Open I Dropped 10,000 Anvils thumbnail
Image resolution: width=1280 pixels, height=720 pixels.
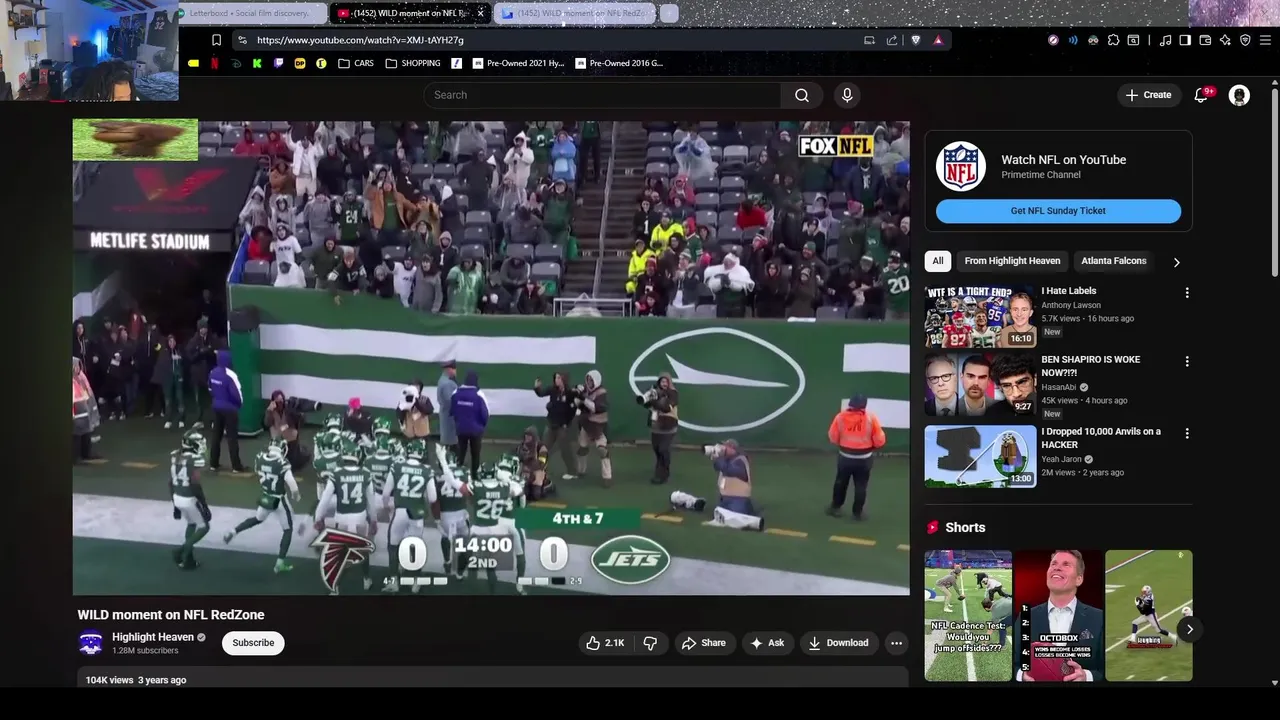coord(980,457)
